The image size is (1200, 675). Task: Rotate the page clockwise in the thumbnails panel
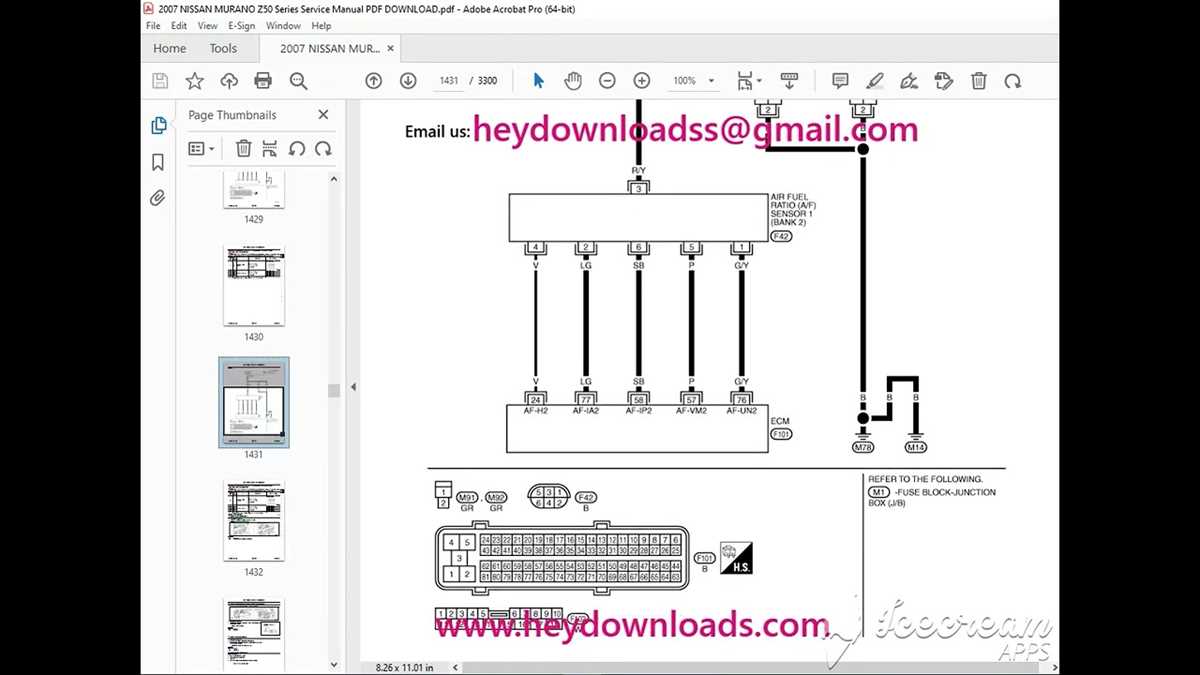pos(322,149)
